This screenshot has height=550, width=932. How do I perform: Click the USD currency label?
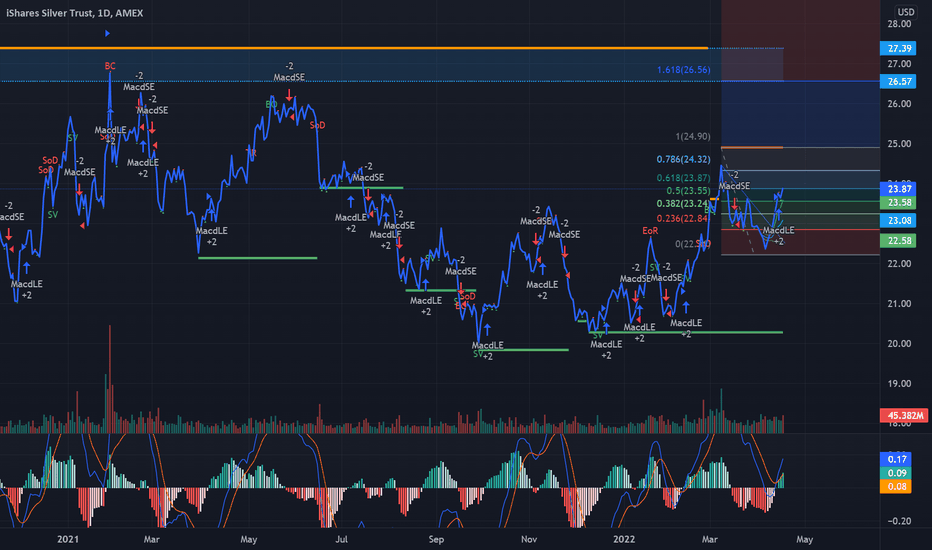pyautogui.click(x=906, y=12)
